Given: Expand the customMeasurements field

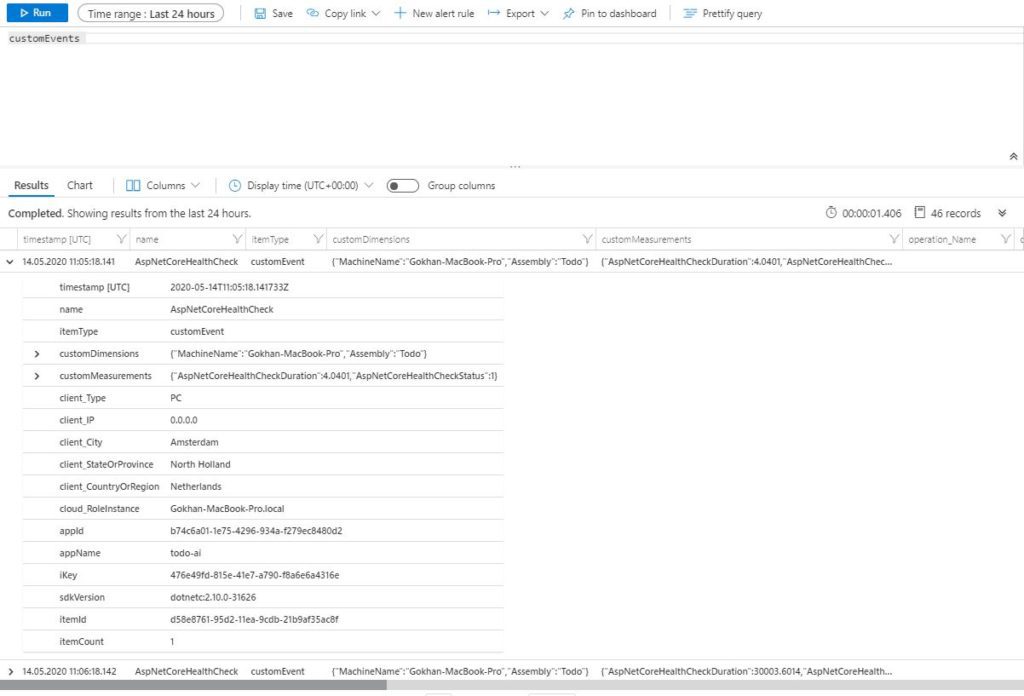Looking at the screenshot, I should click(37, 376).
